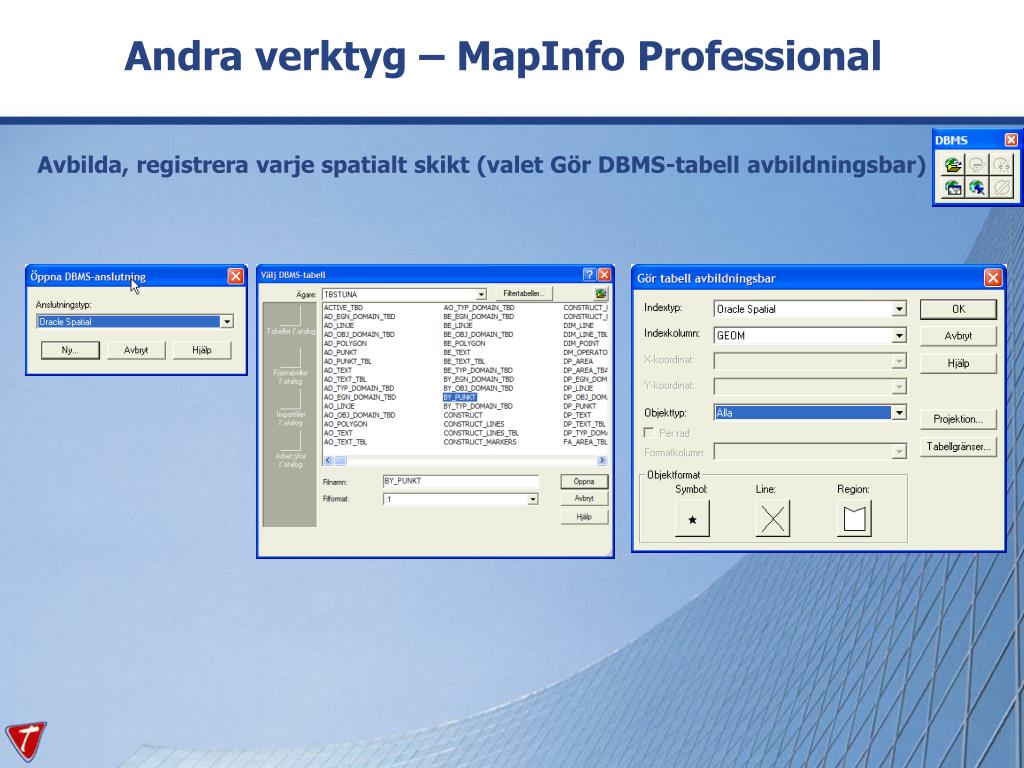Click the Öppna button
The width and height of the screenshot is (1024, 768).
pos(584,481)
